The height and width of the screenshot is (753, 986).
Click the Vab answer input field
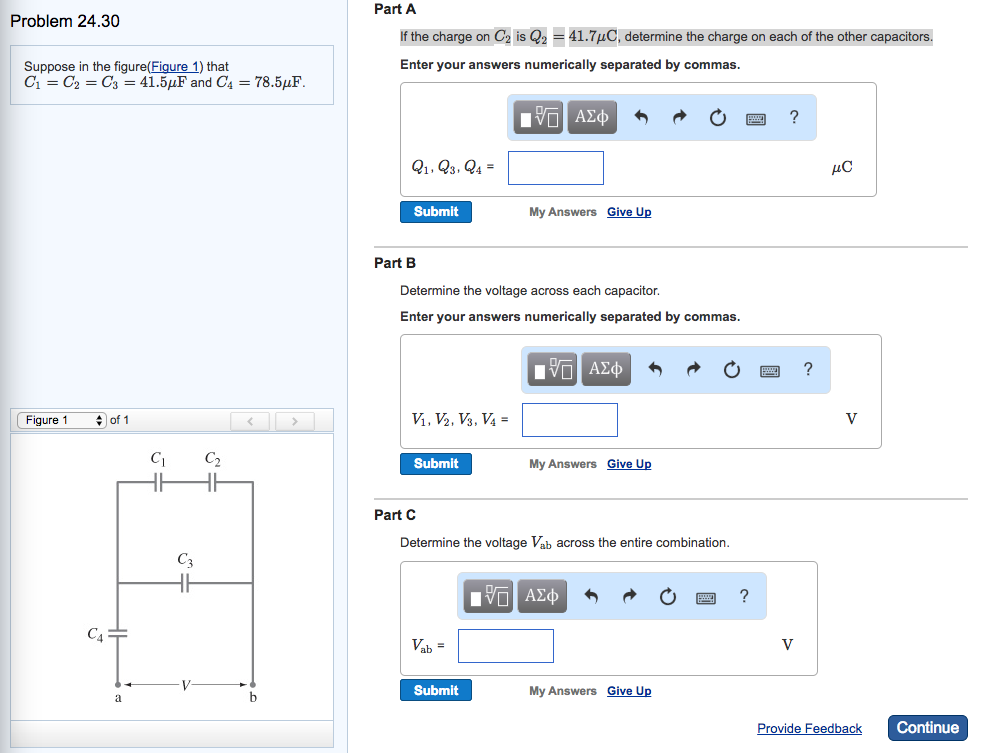(506, 646)
